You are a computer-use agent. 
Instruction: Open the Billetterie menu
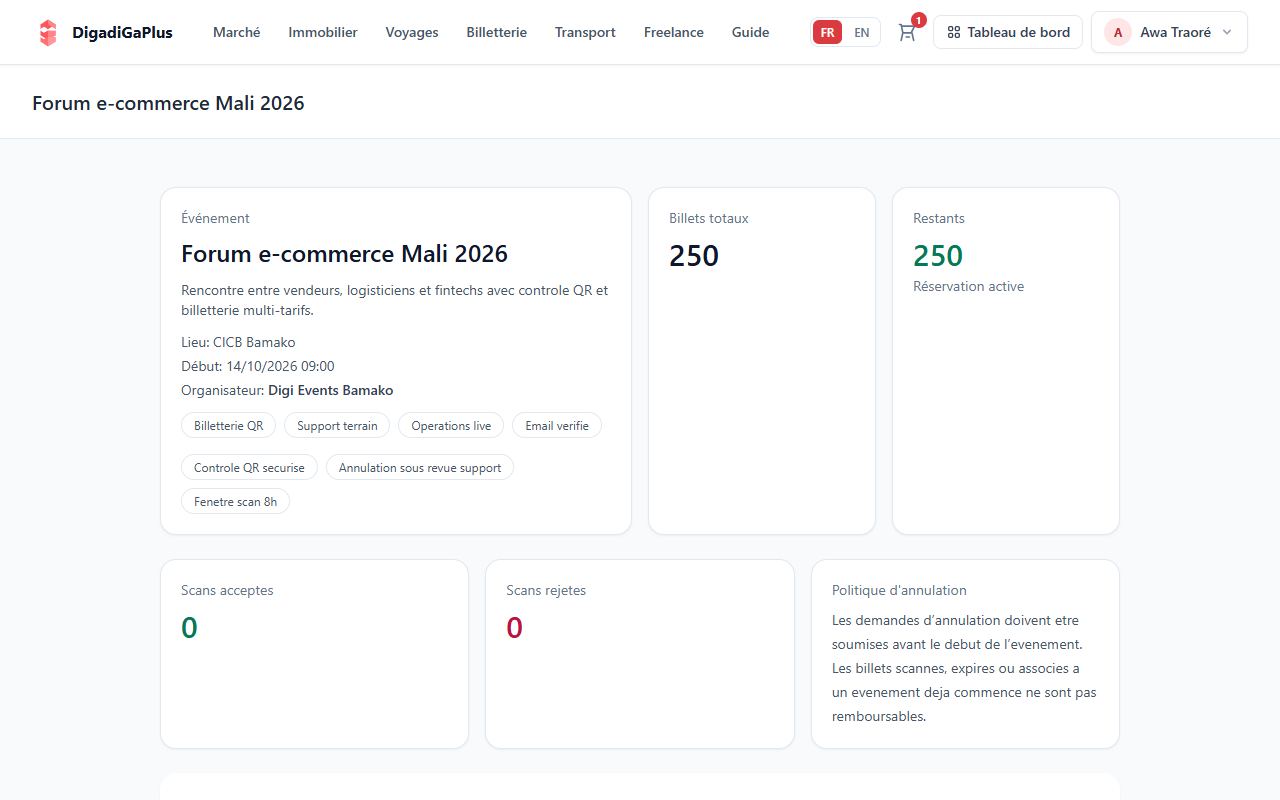[497, 32]
